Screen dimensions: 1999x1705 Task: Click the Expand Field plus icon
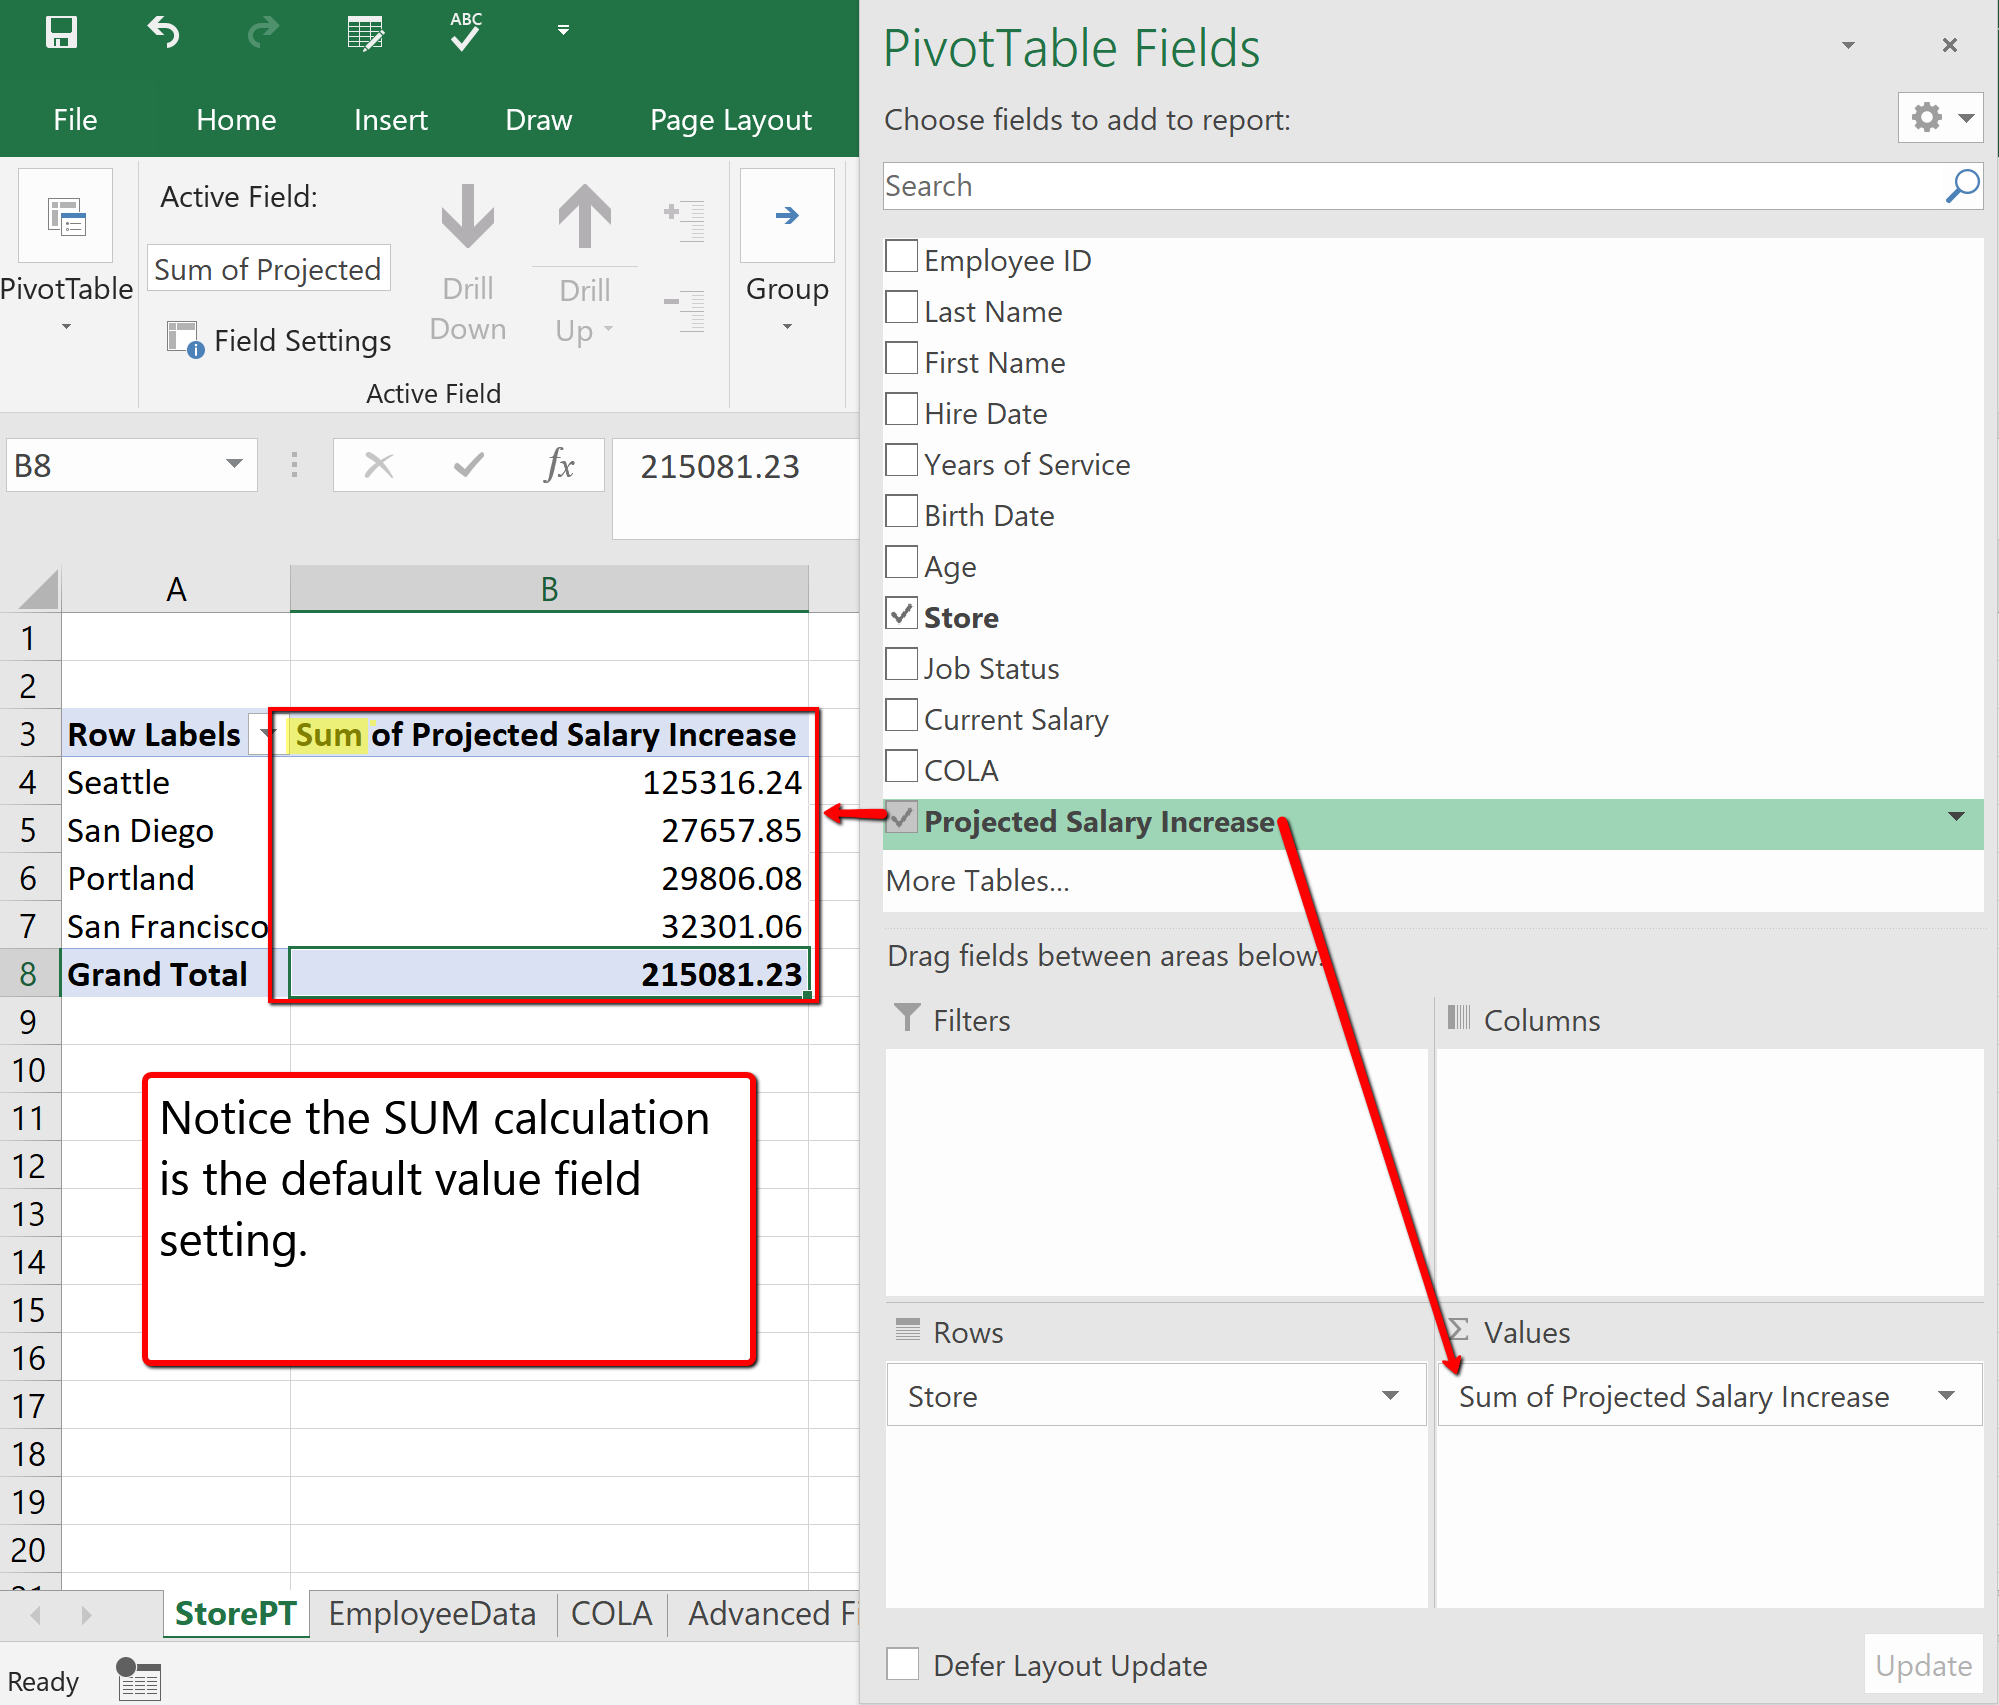click(685, 221)
